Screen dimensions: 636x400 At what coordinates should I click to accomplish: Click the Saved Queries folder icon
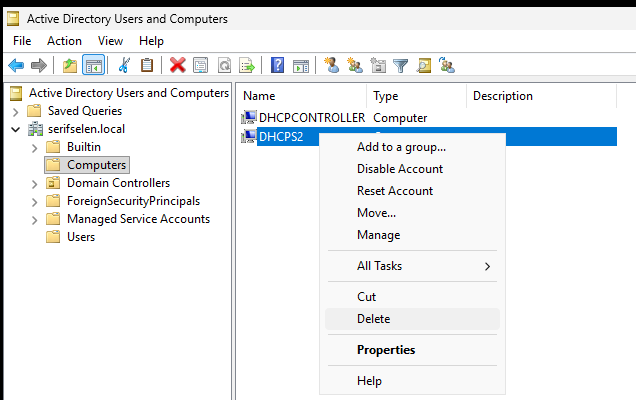pos(34,111)
